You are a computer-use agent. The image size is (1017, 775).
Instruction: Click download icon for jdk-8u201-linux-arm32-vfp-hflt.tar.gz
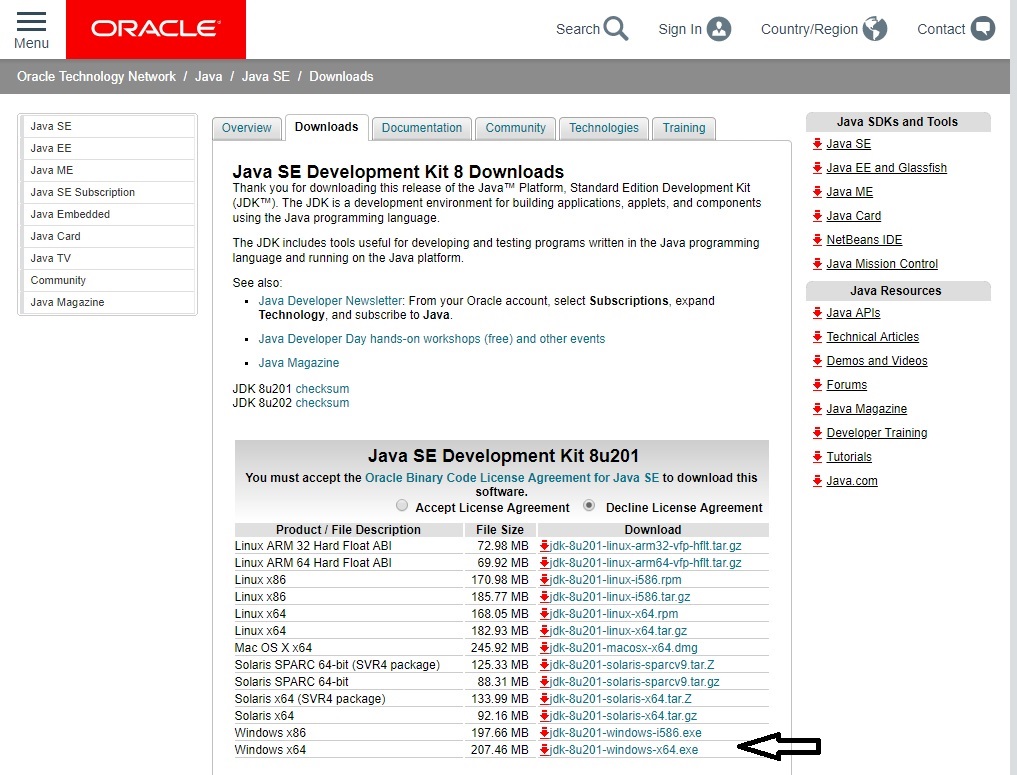pos(545,546)
